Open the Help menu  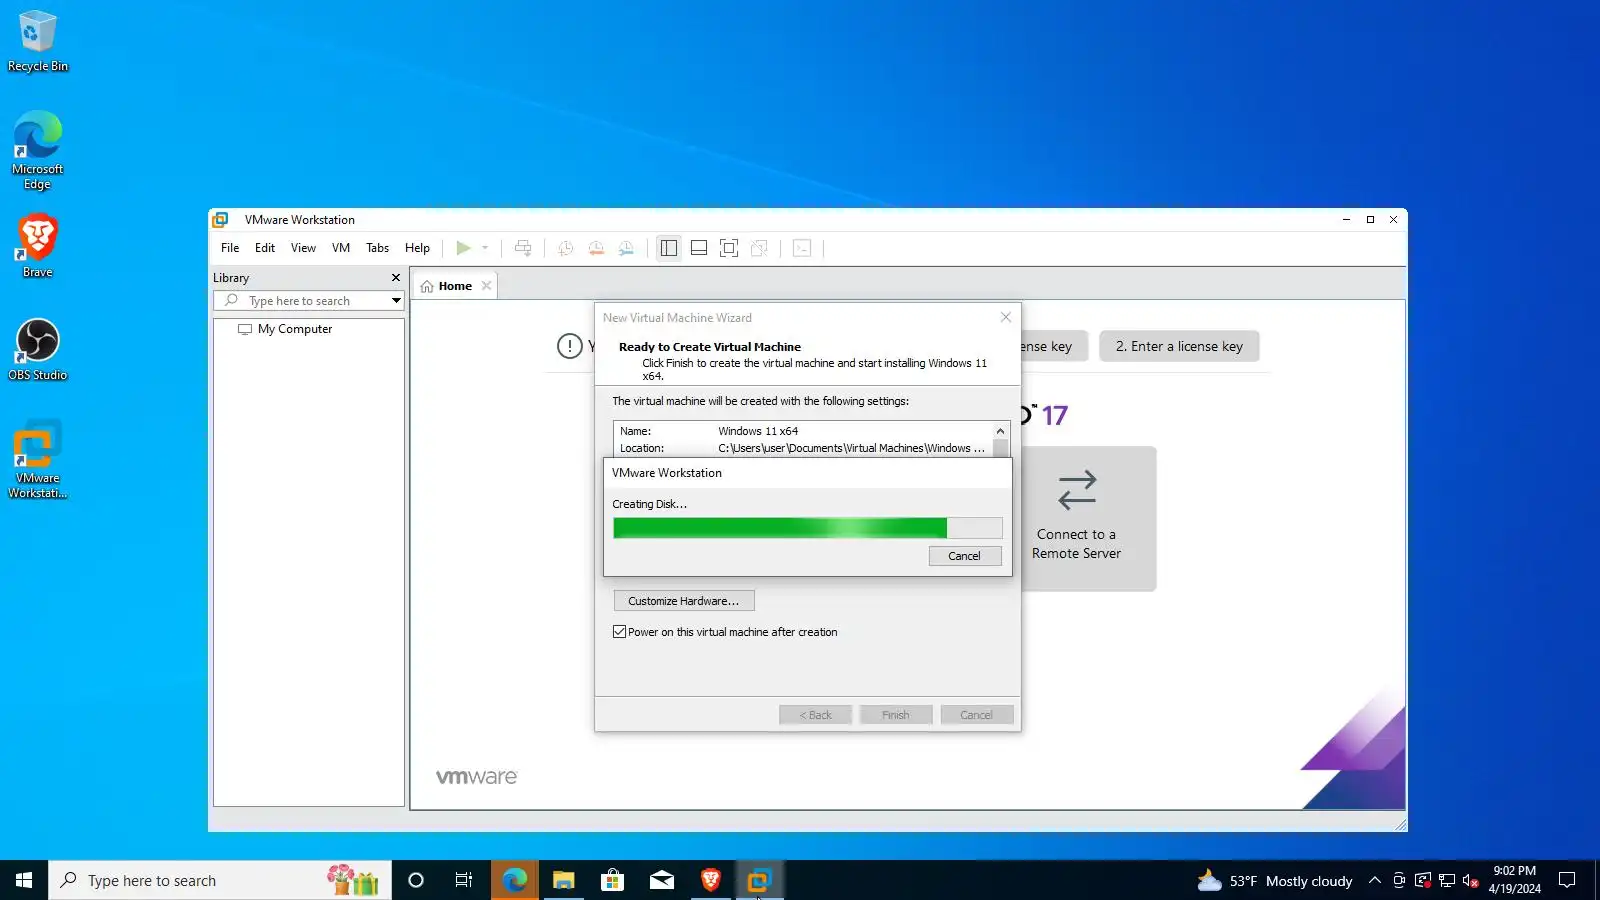pyautogui.click(x=417, y=248)
